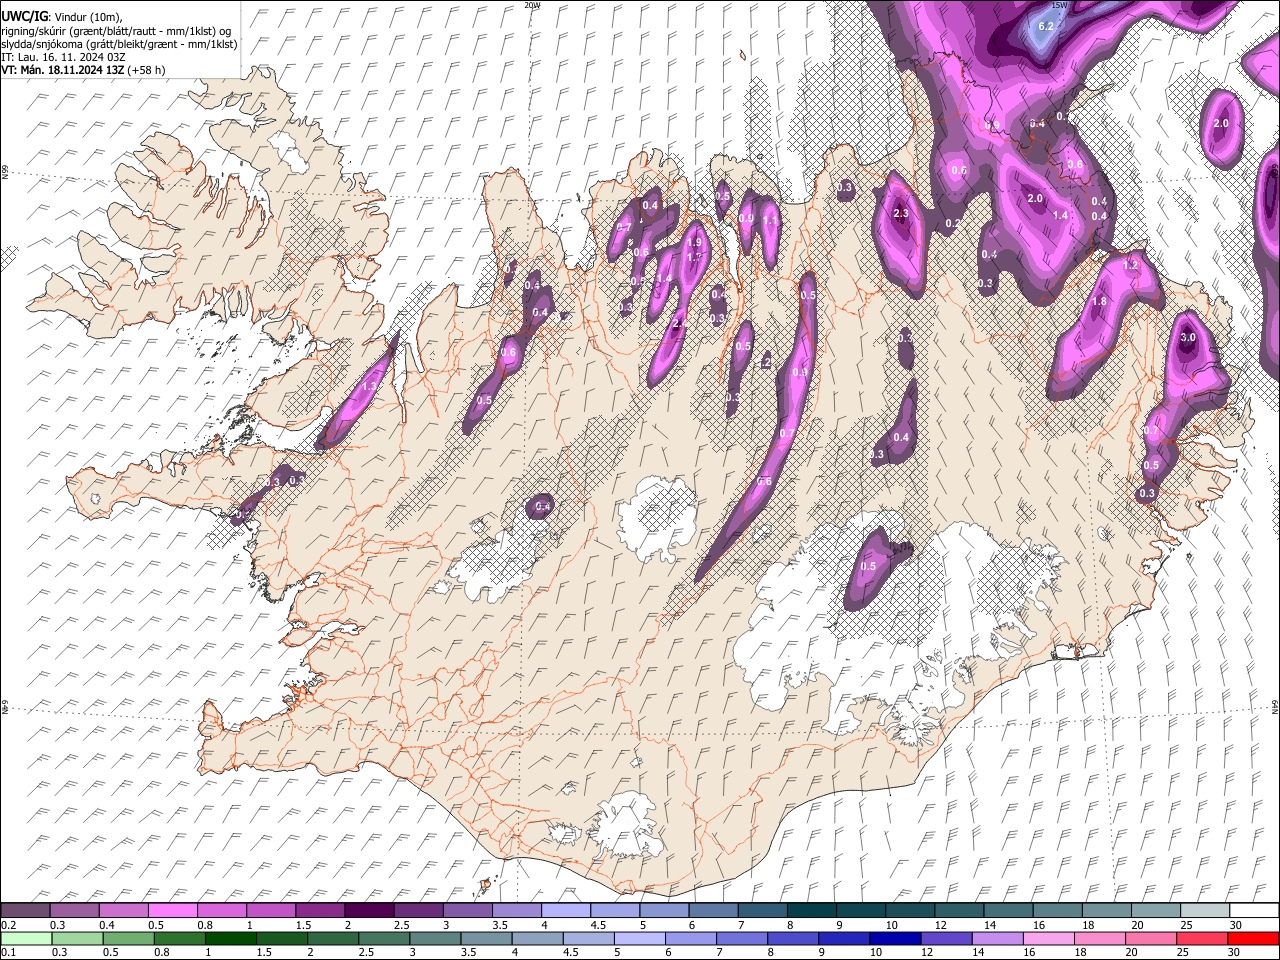Screen dimensions: 1280x960
Task: Click the white 30 swatch ending the upper legend row
Action: [x=1254, y=910]
